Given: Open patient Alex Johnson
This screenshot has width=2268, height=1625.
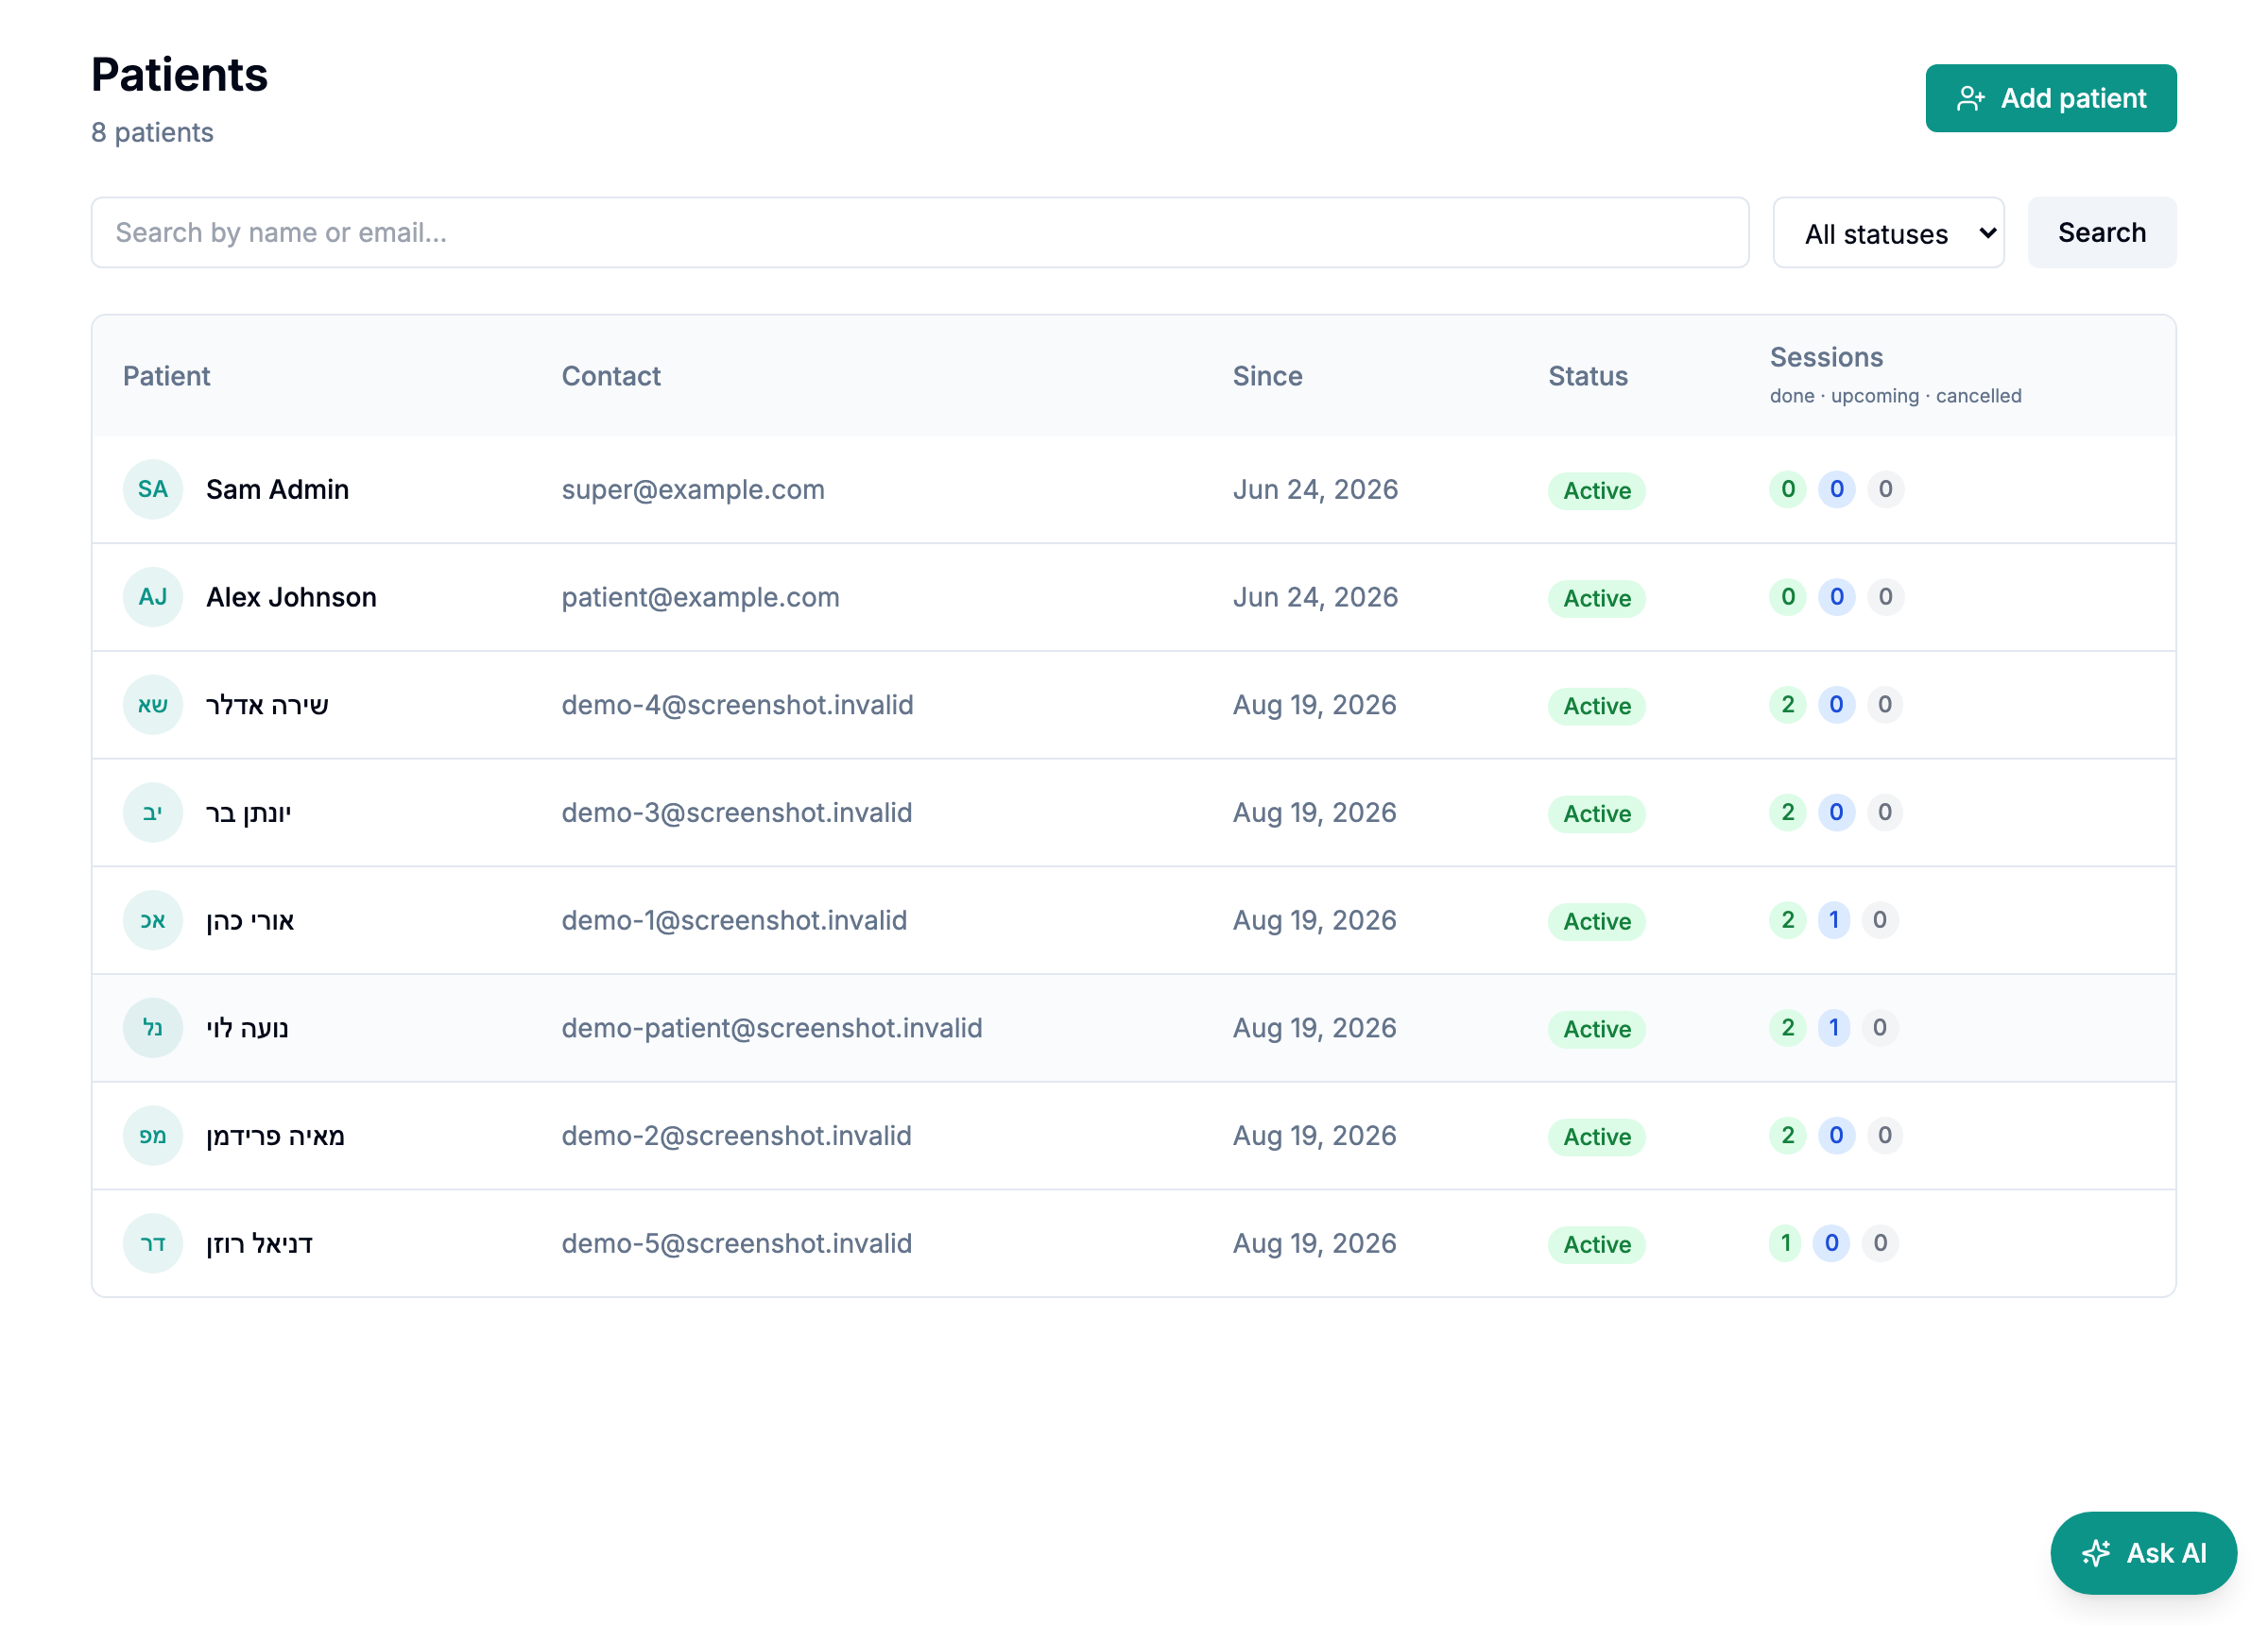Looking at the screenshot, I should pos(291,597).
